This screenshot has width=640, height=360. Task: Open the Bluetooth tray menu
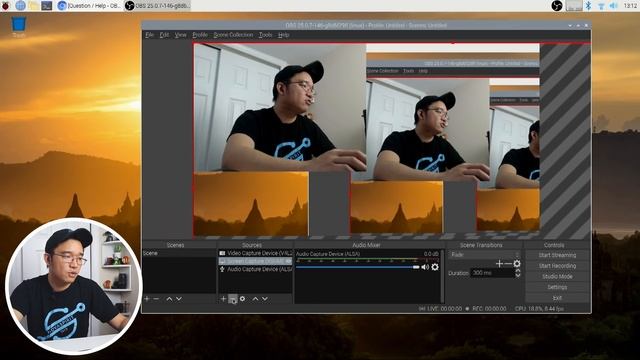(588, 6)
